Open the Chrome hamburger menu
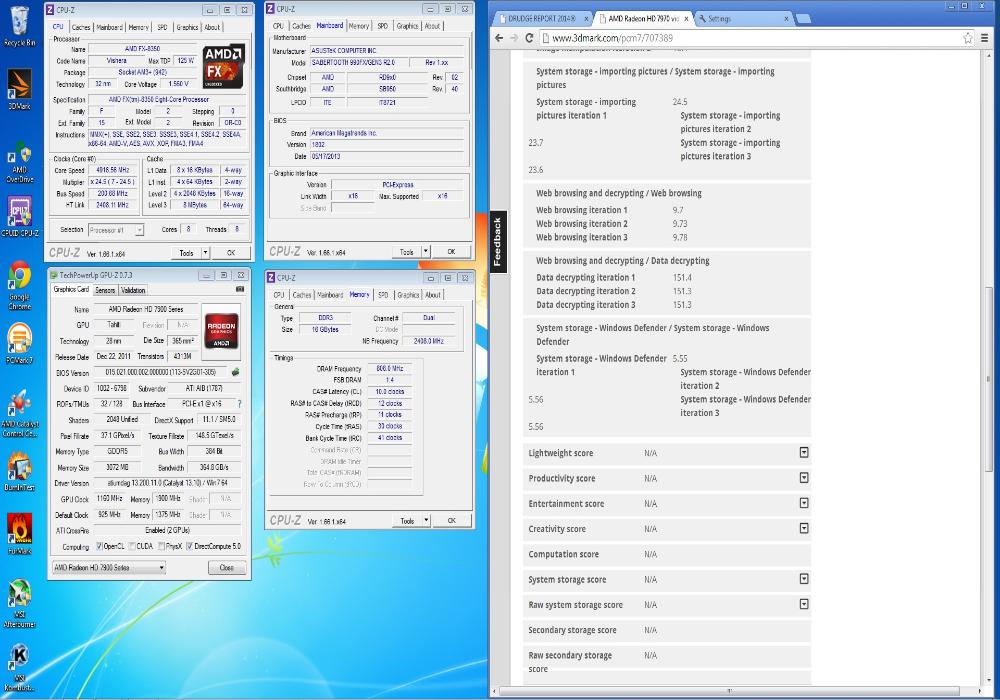Image resolution: width=1000 pixels, height=700 pixels. pos(985,38)
